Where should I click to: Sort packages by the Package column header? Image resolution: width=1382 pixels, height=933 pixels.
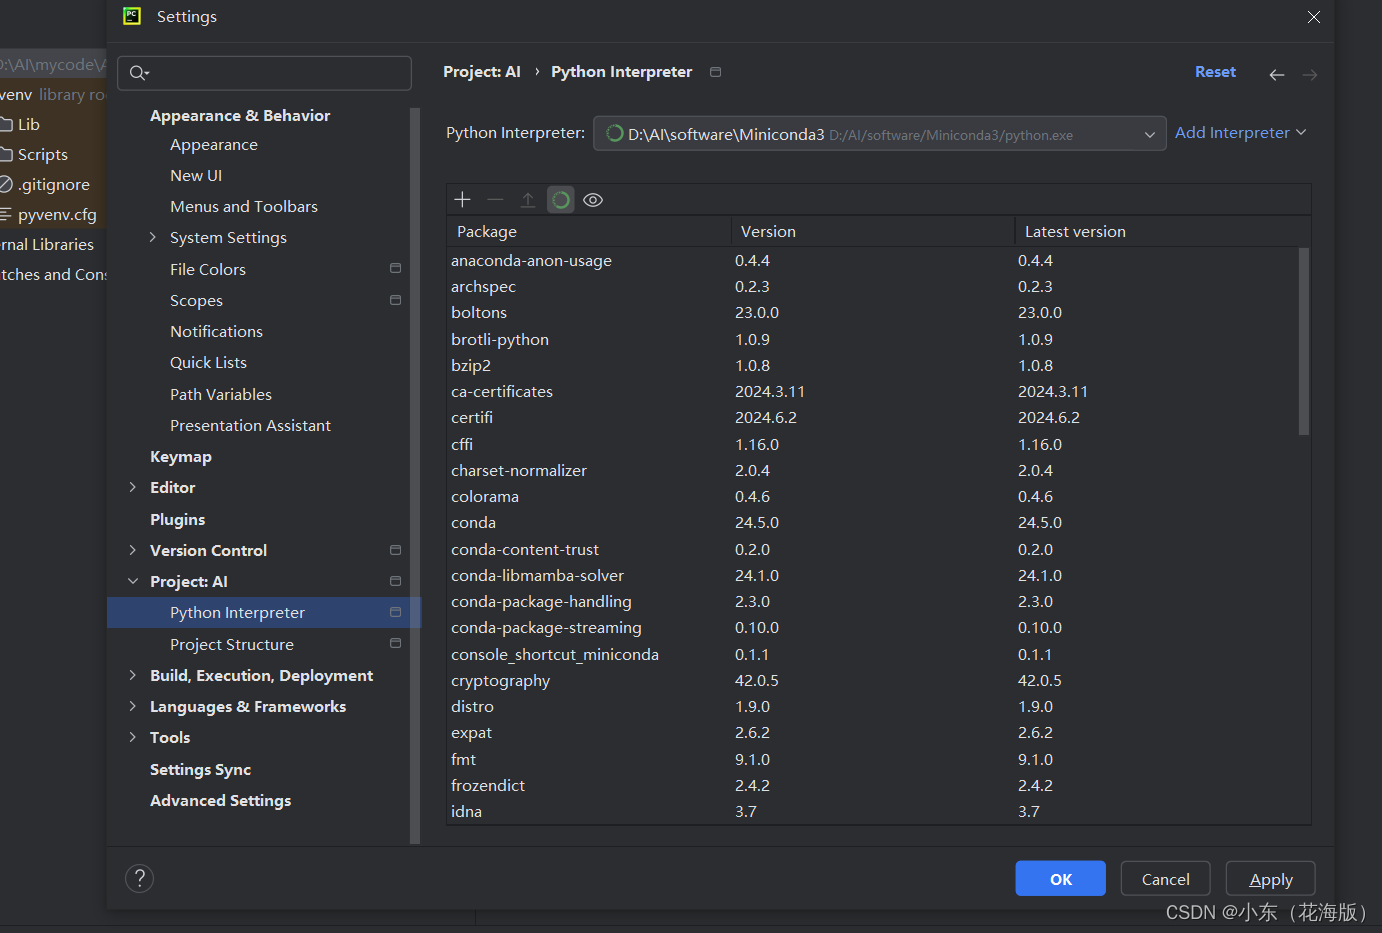588,231
